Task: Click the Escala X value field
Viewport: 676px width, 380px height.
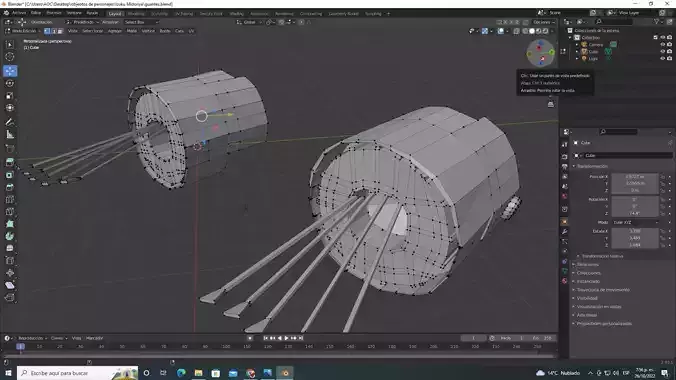Action: pos(635,231)
